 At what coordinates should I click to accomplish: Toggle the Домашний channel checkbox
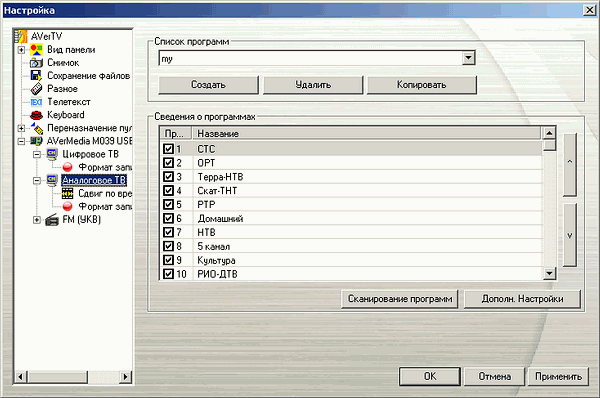tap(168, 218)
